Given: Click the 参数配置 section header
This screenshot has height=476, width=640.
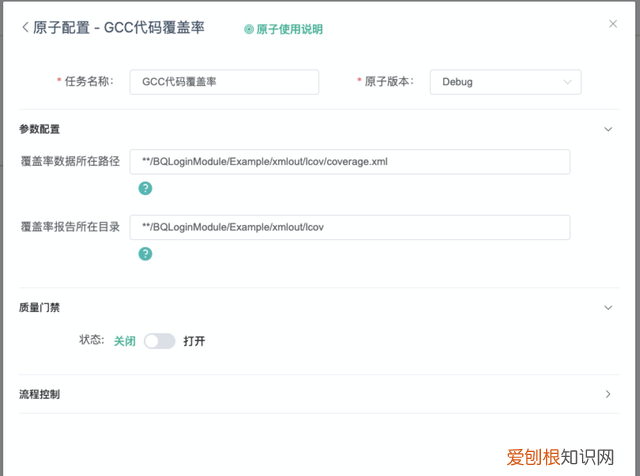Looking at the screenshot, I should pyautogui.click(x=41, y=129).
